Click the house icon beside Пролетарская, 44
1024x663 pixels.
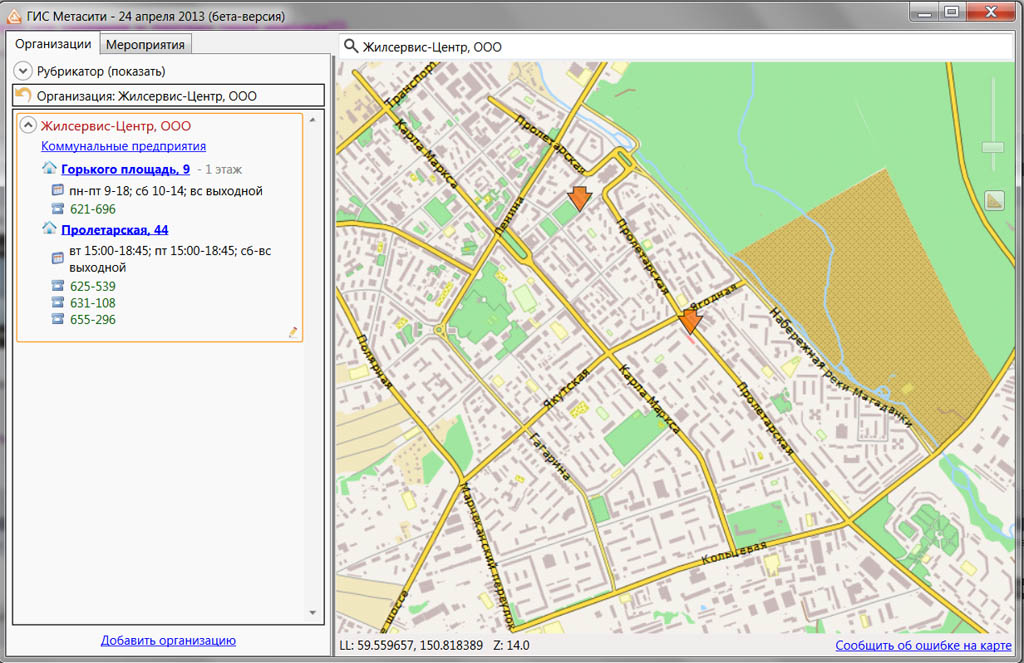tap(49, 229)
